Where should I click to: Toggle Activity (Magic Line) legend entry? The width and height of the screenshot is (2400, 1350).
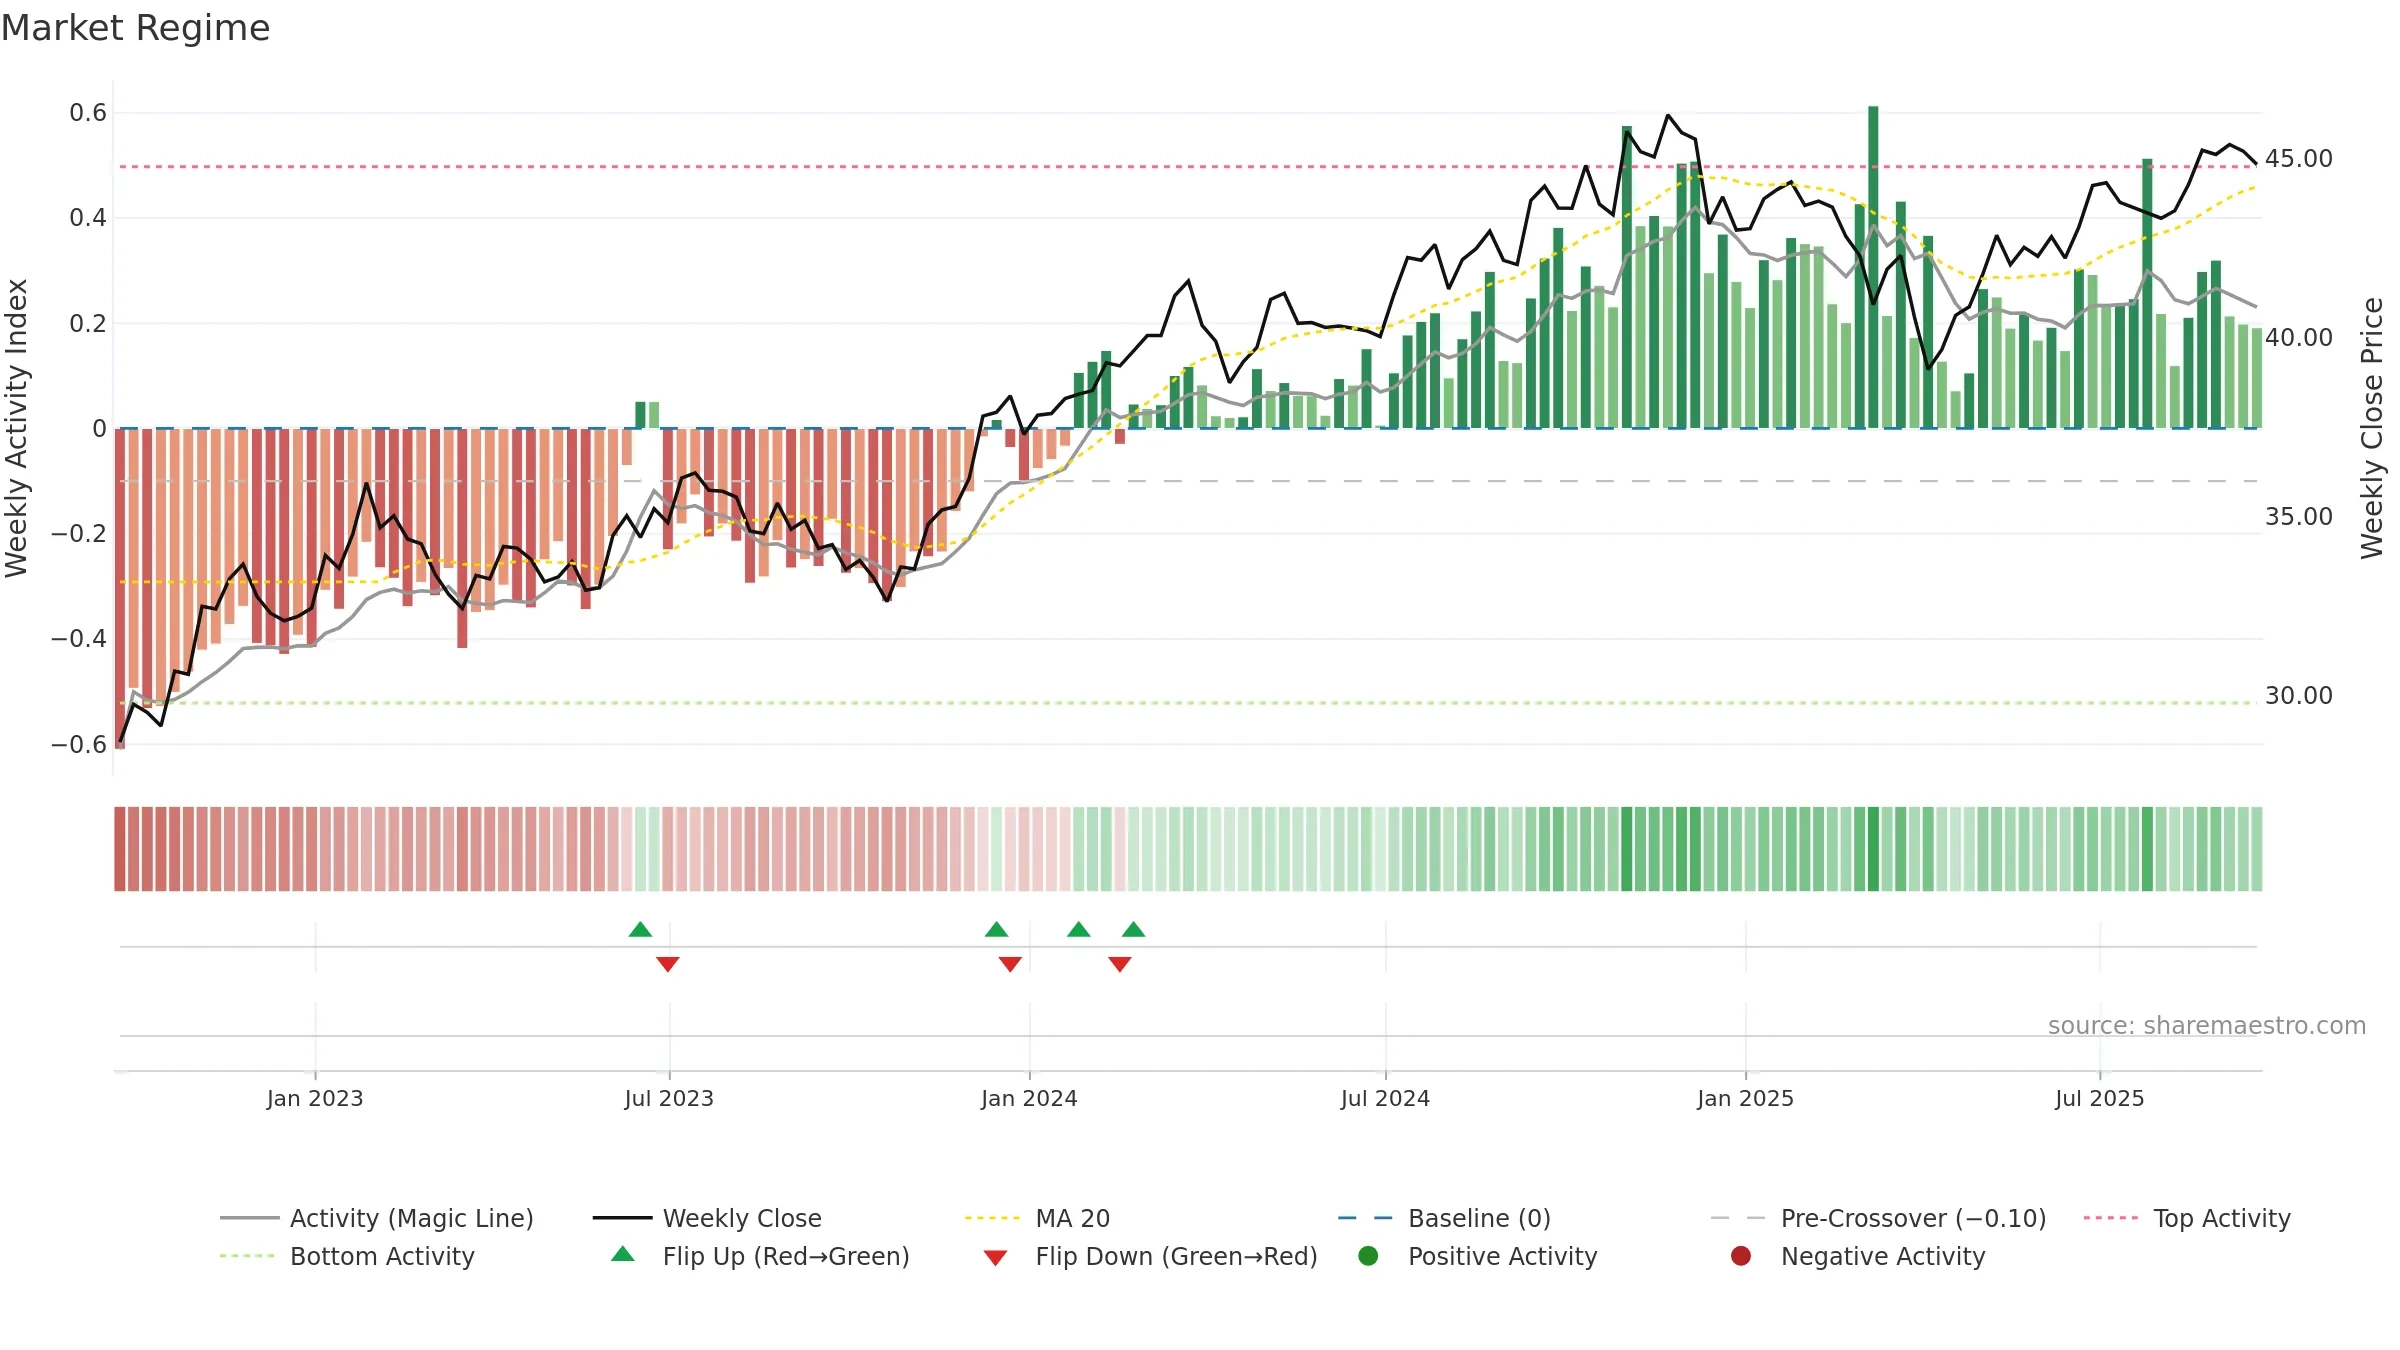[377, 1218]
